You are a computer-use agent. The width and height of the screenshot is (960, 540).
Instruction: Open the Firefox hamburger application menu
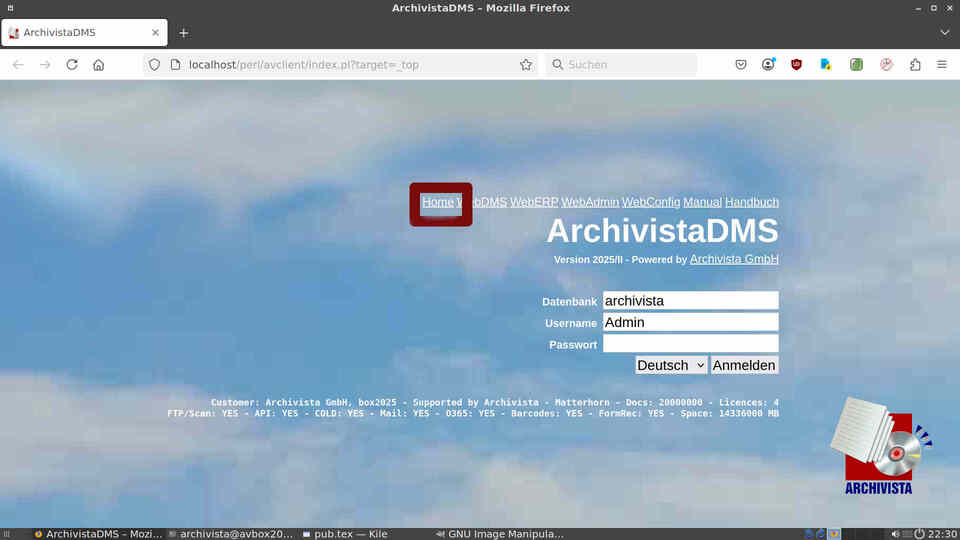(942, 64)
